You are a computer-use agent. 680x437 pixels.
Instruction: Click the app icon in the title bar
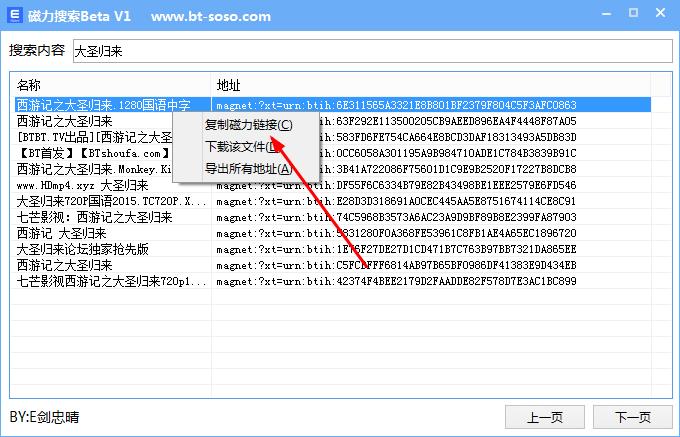point(15,18)
